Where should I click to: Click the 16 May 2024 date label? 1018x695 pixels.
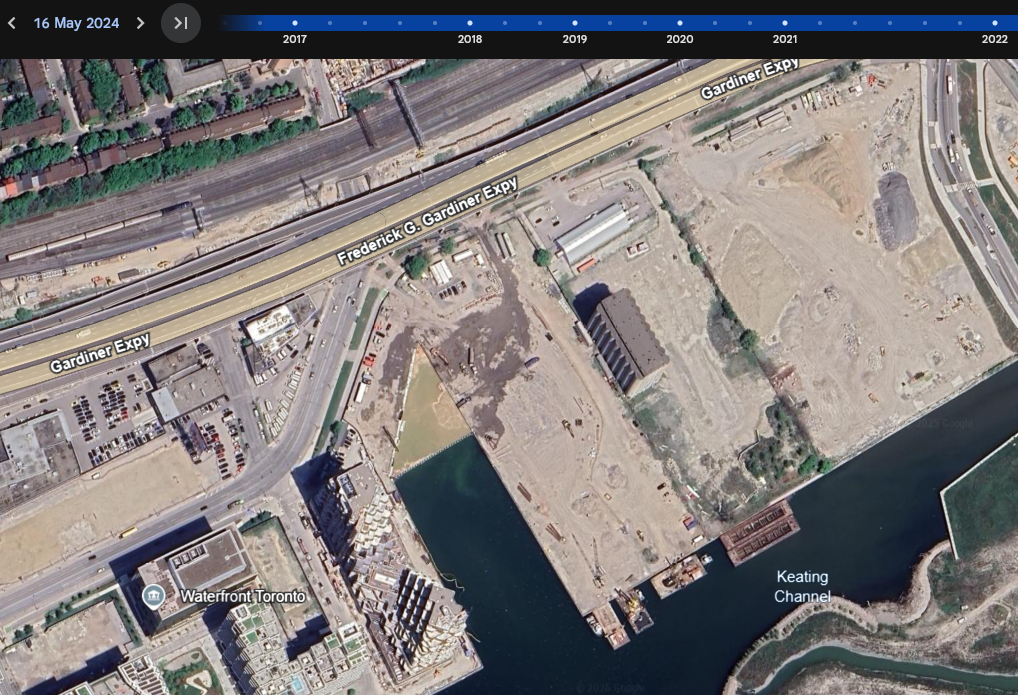point(76,23)
